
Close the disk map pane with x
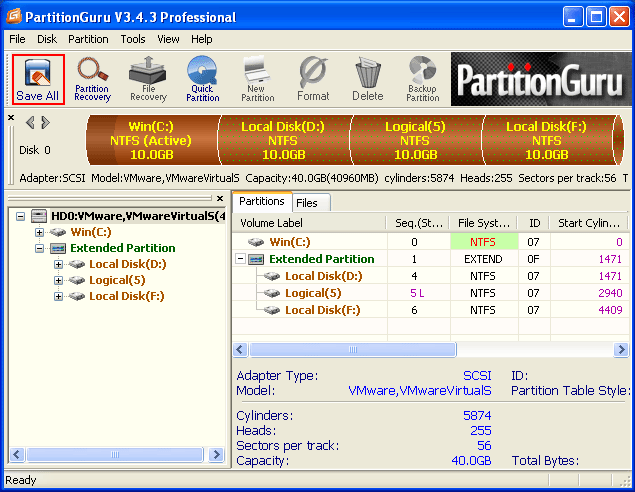click(11, 118)
